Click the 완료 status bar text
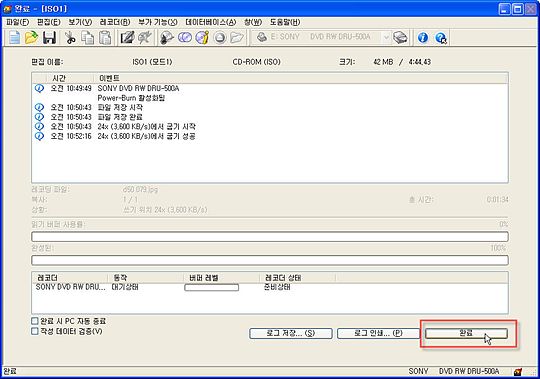The width and height of the screenshot is (540, 379). pyautogui.click(x=10, y=371)
